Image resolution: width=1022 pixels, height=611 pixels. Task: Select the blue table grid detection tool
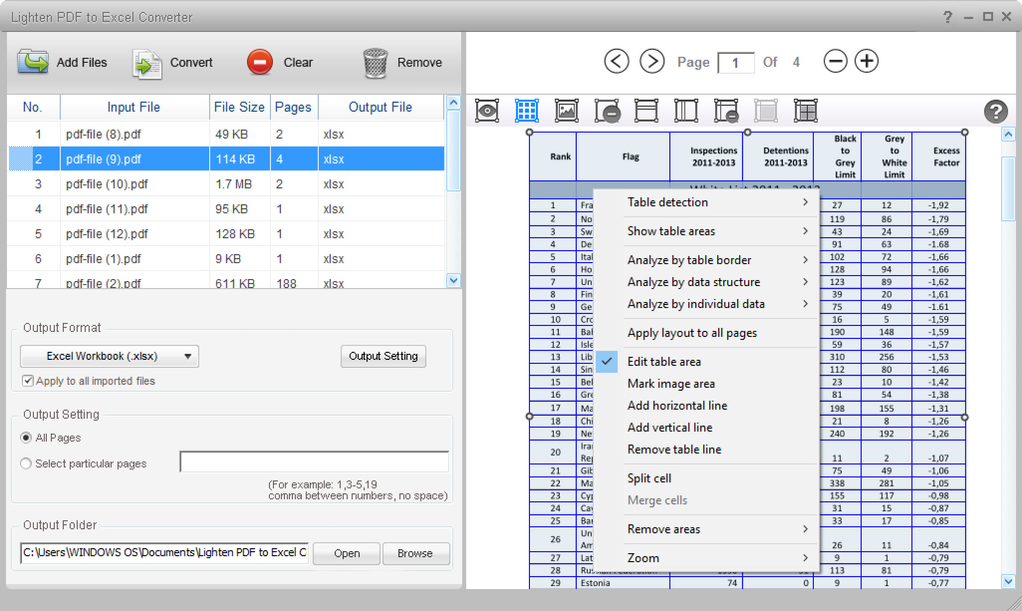527,112
